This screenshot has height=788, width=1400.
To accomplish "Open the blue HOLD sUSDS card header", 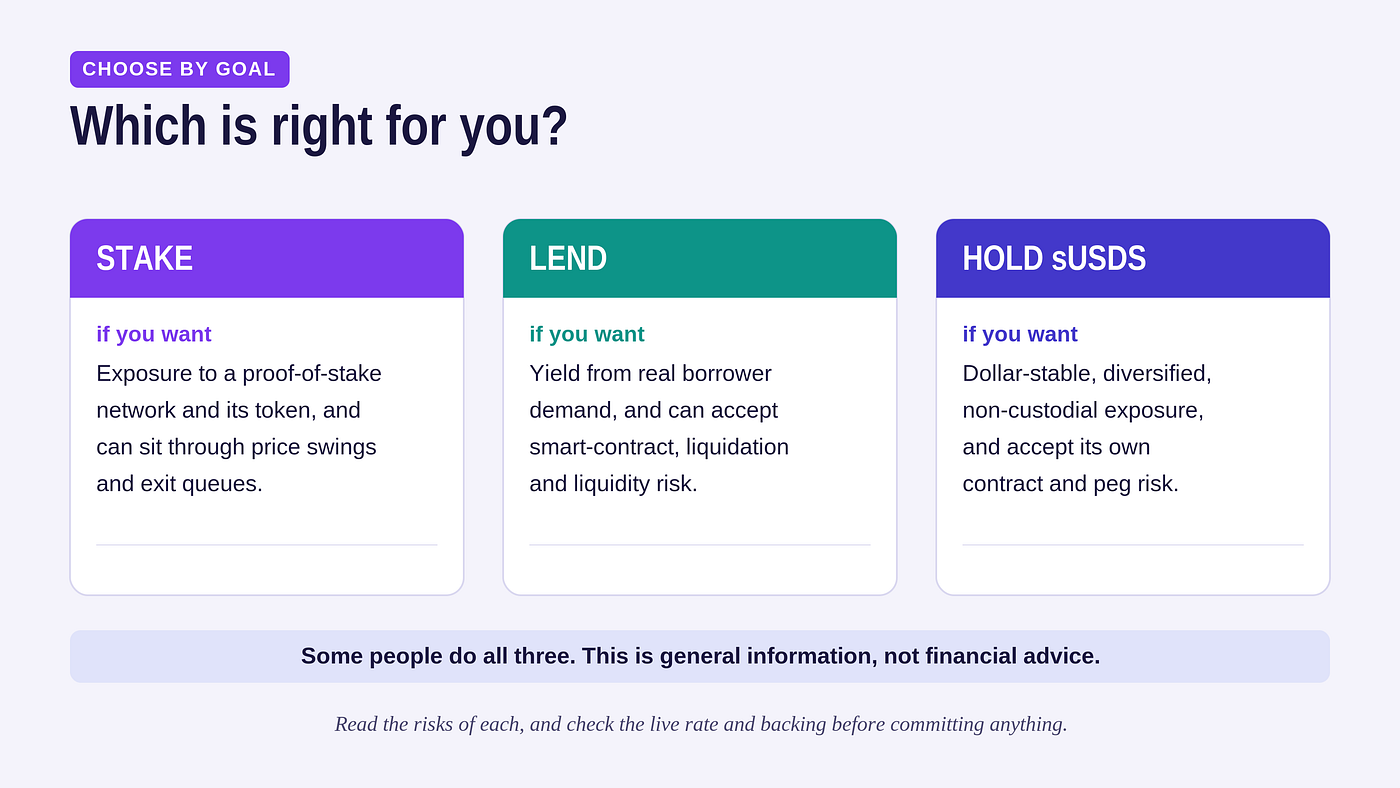I will pos(1133,258).
